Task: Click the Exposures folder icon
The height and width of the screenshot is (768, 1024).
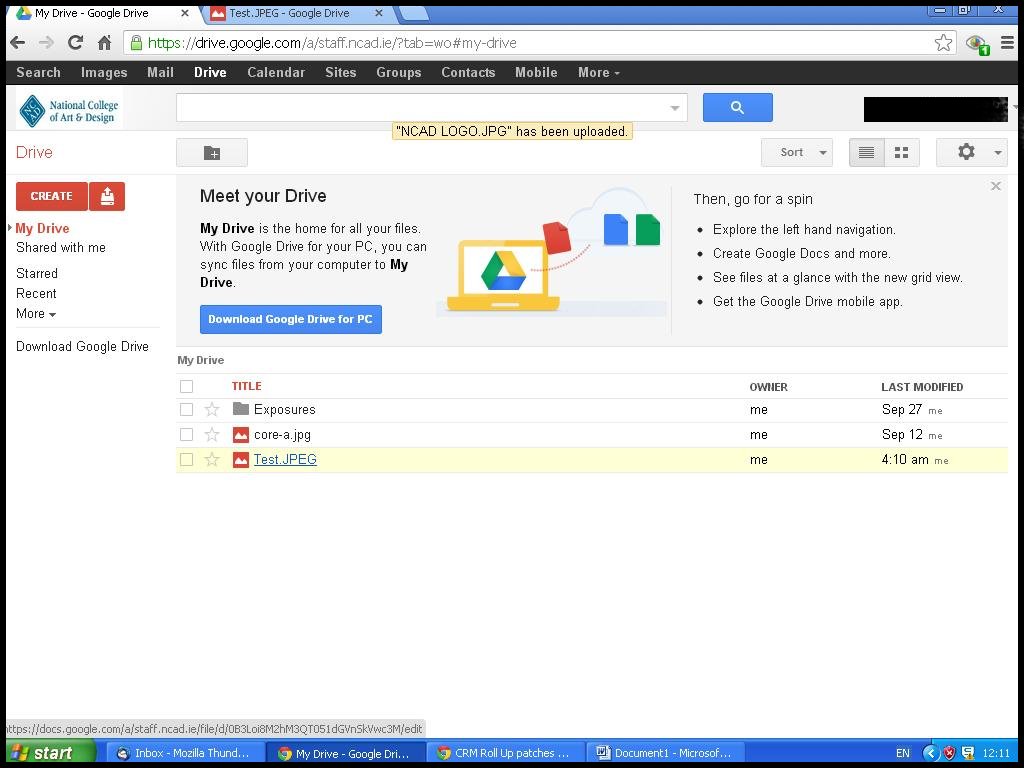Action: [241, 409]
